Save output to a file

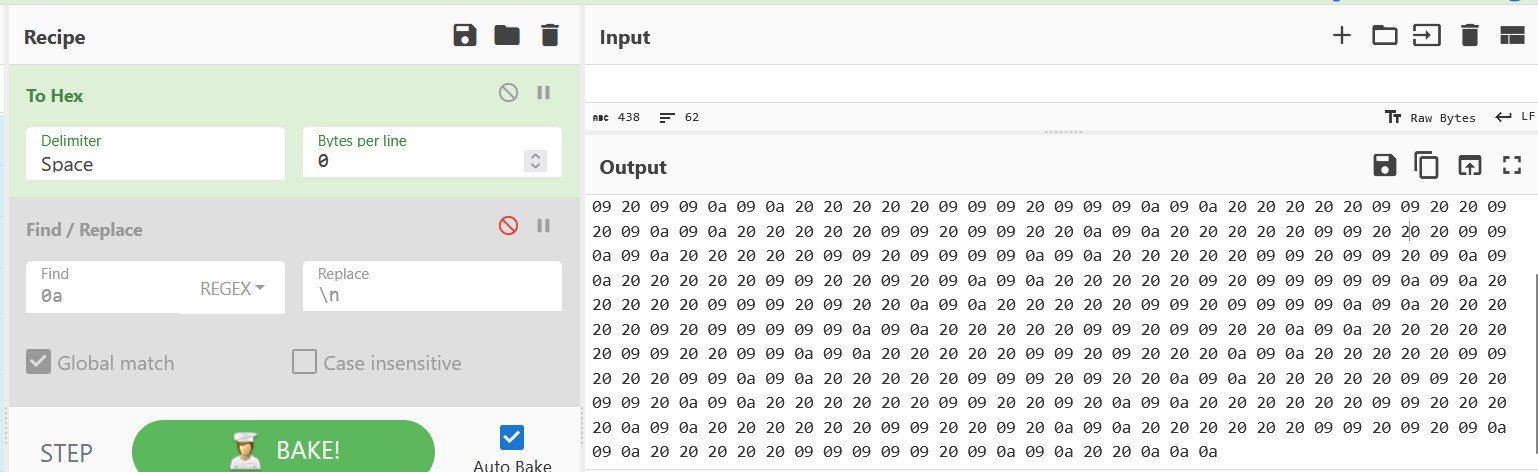(1385, 166)
